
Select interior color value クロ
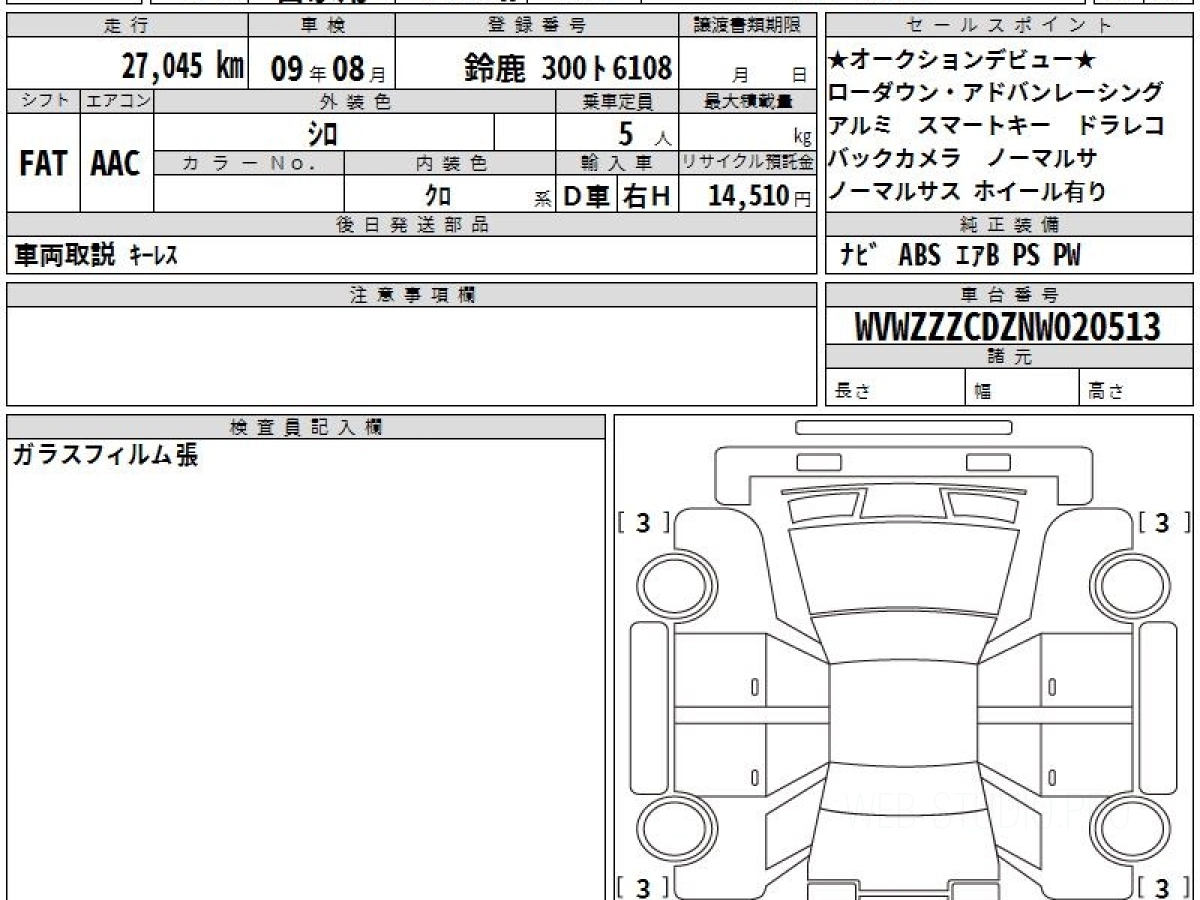point(438,197)
